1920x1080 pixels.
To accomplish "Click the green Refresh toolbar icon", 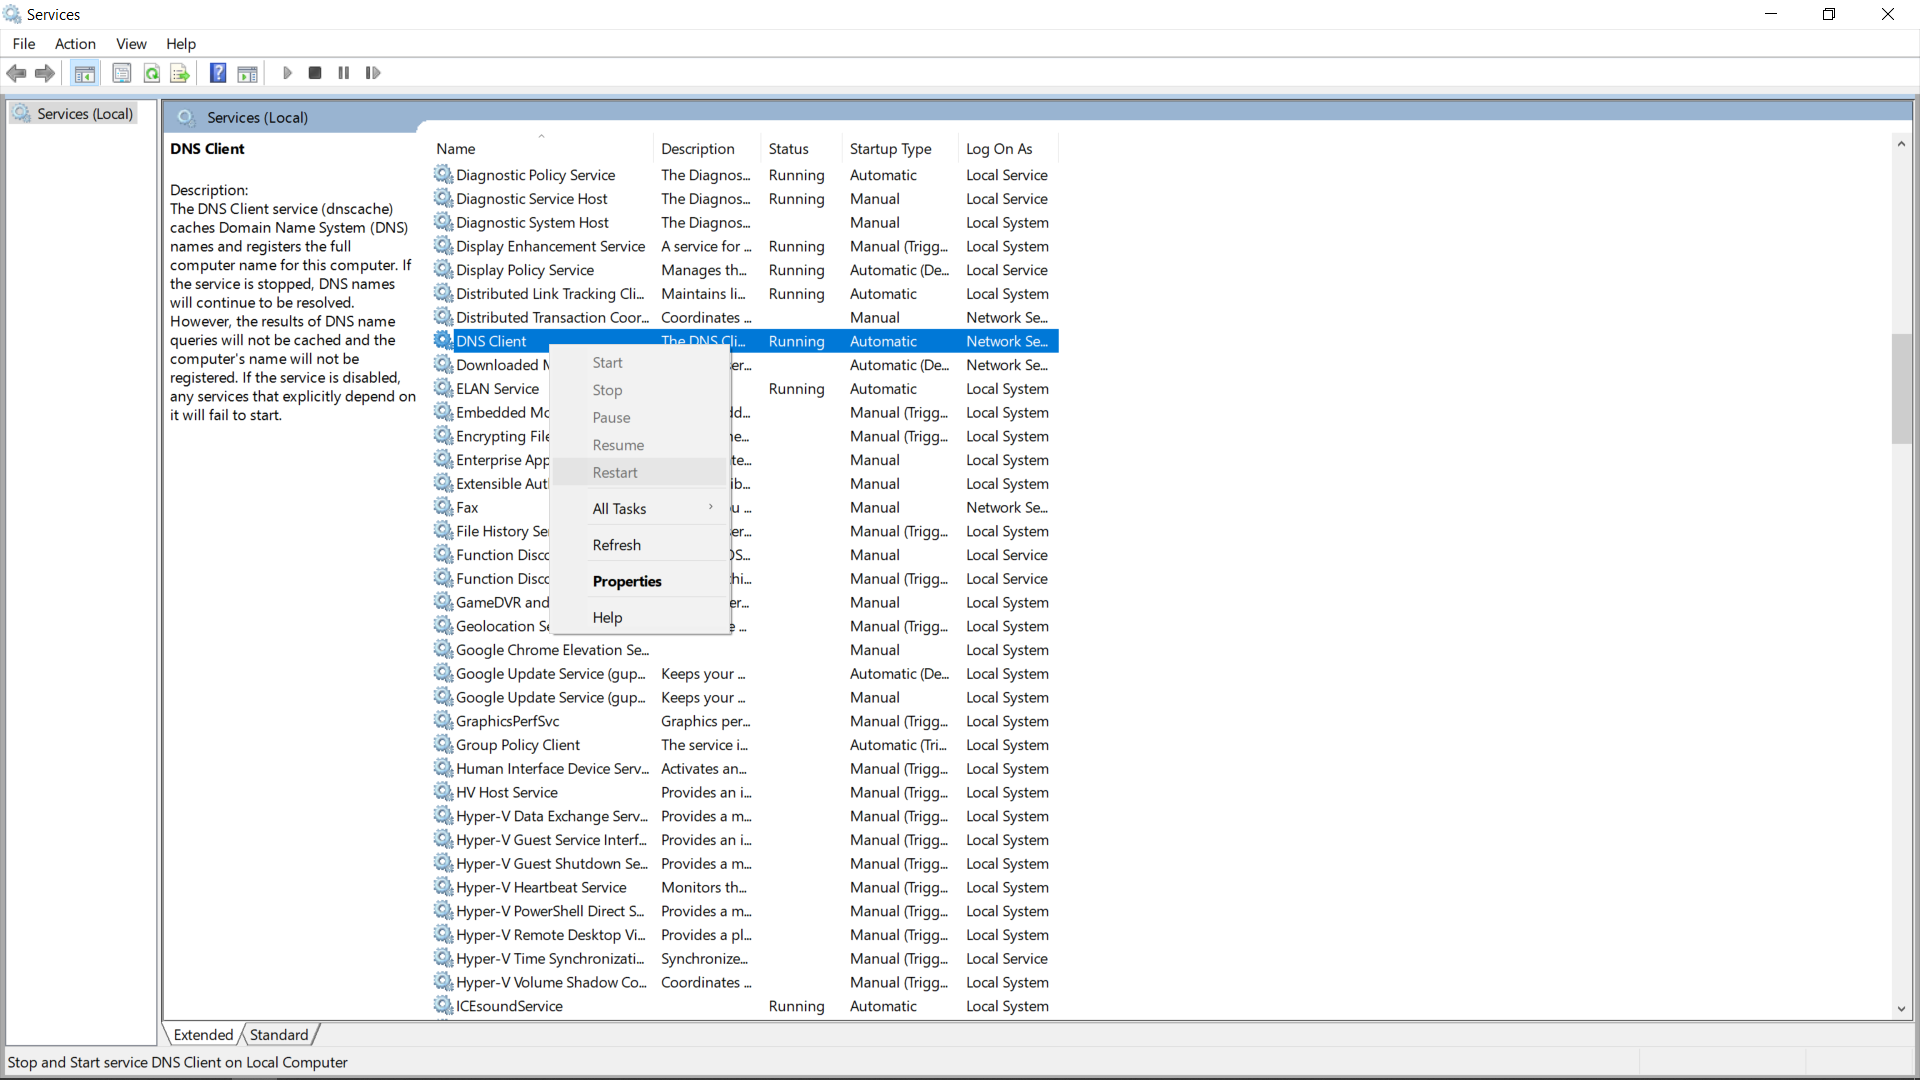I will coord(152,73).
